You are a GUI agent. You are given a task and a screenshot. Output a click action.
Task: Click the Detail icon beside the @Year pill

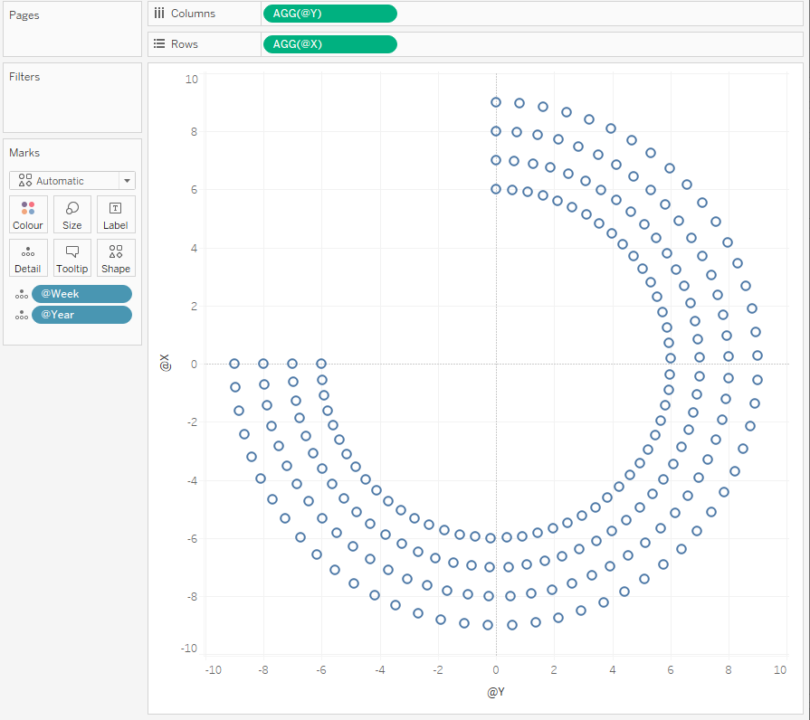(x=20, y=314)
